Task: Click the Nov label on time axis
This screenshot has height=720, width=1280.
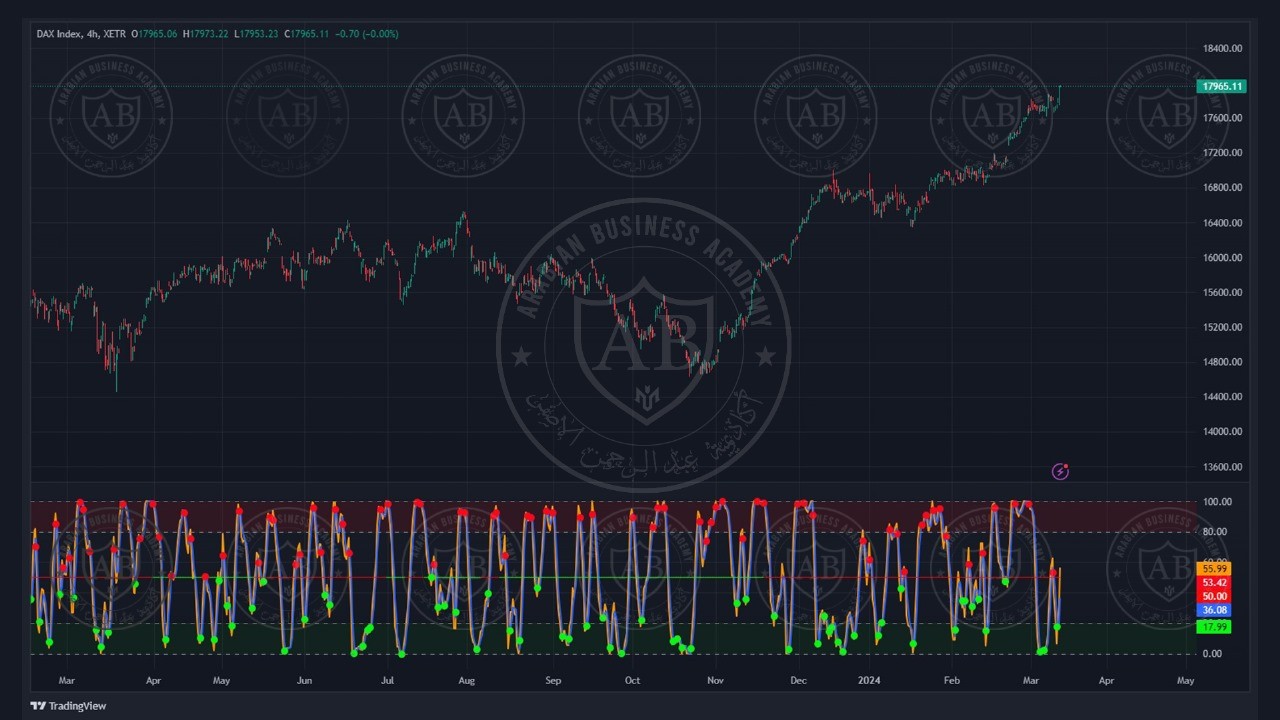Action: coord(715,681)
